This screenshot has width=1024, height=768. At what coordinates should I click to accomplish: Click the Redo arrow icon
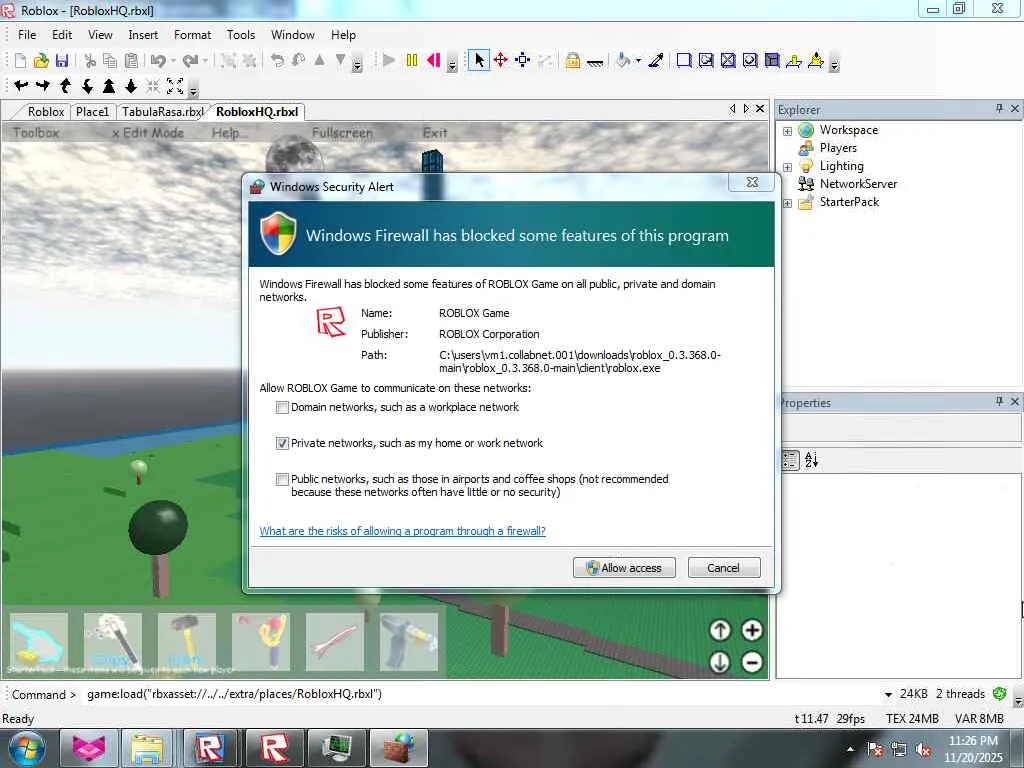(x=190, y=61)
